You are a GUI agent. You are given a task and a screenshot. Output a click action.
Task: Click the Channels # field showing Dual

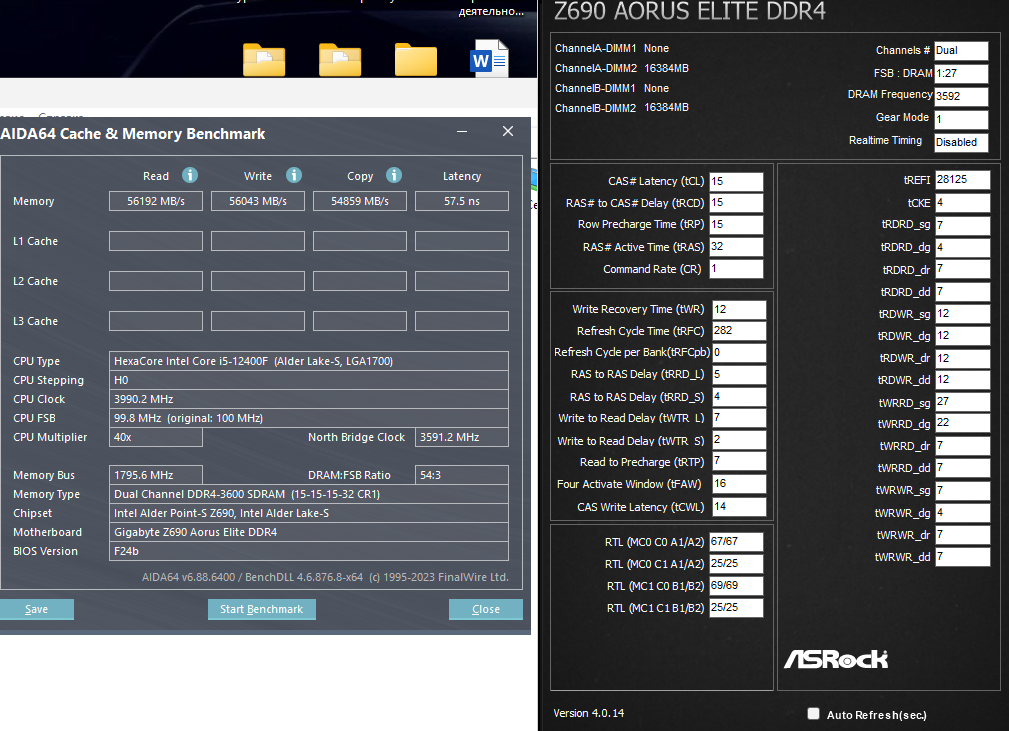click(961, 51)
